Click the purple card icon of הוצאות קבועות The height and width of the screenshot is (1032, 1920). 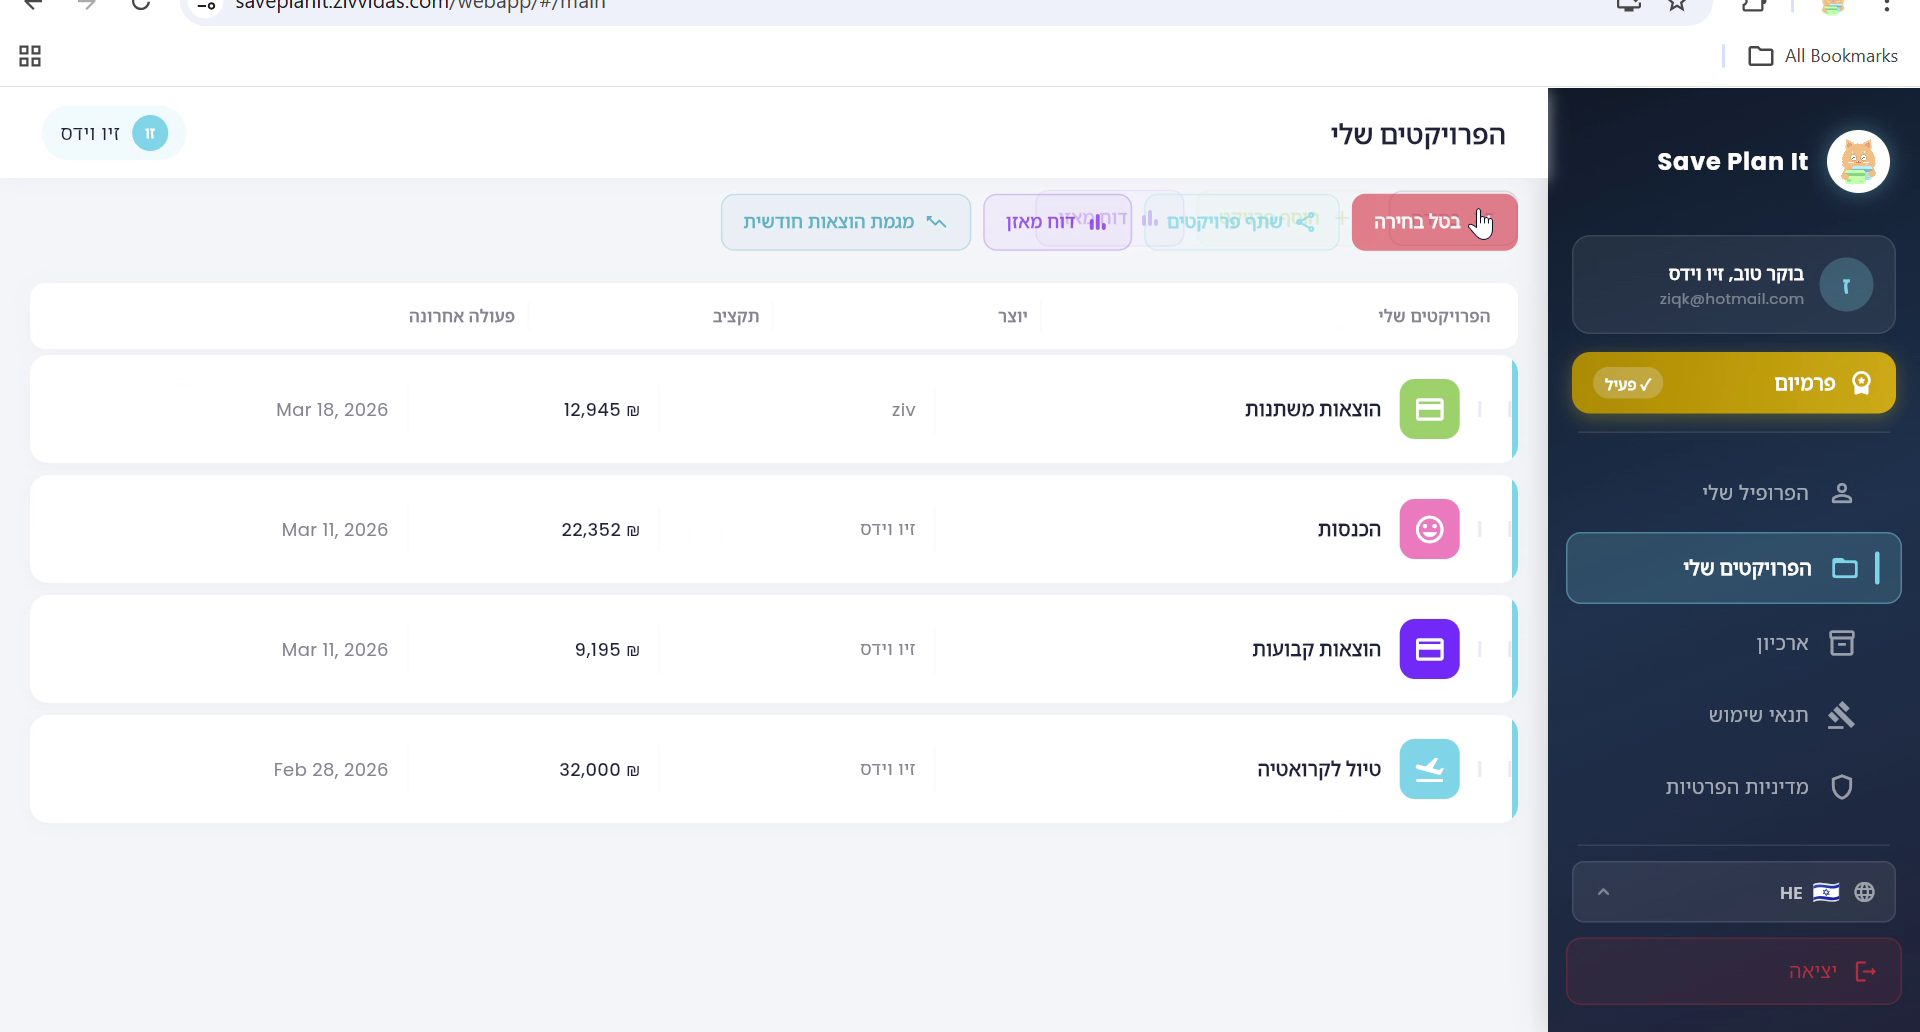(x=1429, y=649)
